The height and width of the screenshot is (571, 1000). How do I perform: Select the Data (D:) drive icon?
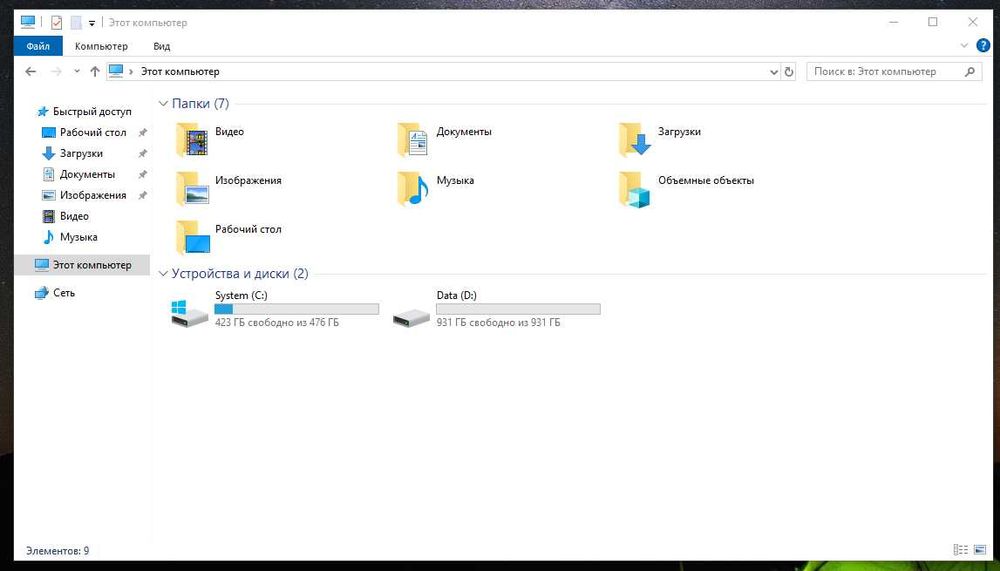pos(411,317)
